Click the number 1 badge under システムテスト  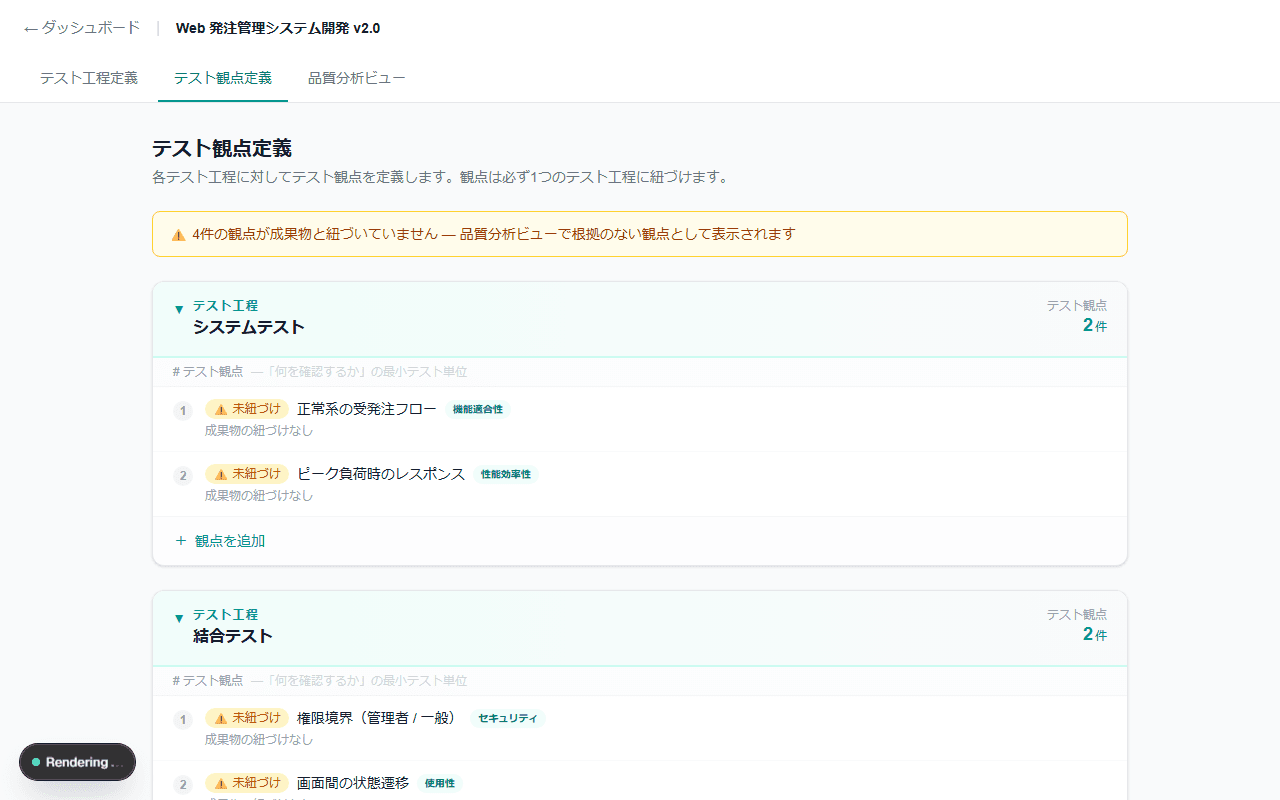pyautogui.click(x=183, y=409)
